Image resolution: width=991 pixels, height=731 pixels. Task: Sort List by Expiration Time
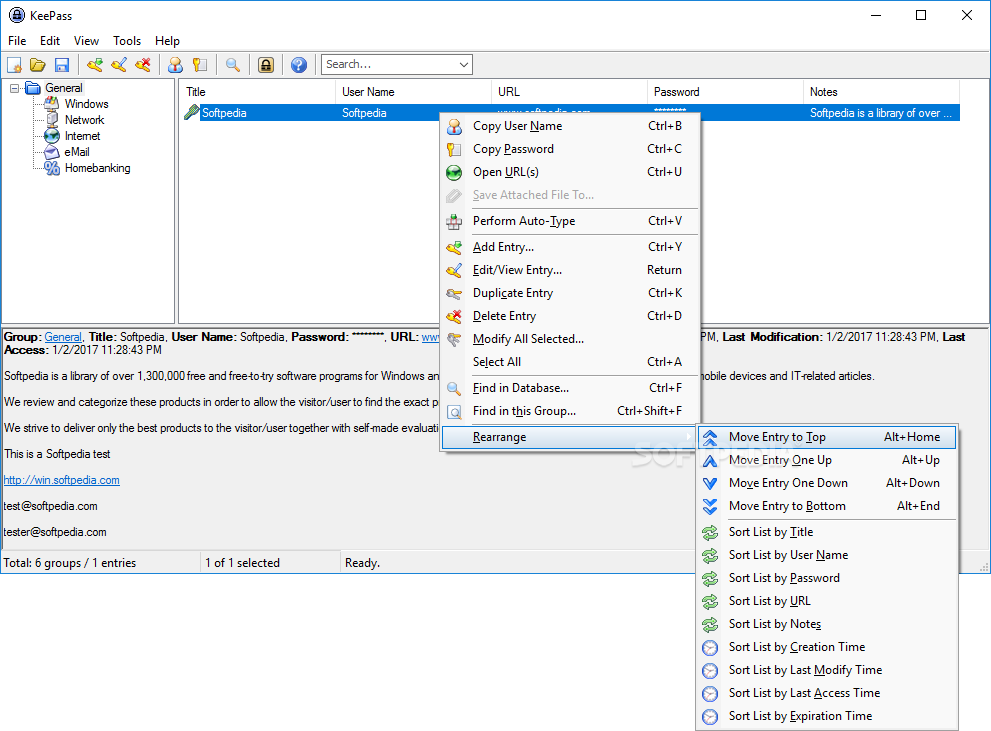click(827, 716)
